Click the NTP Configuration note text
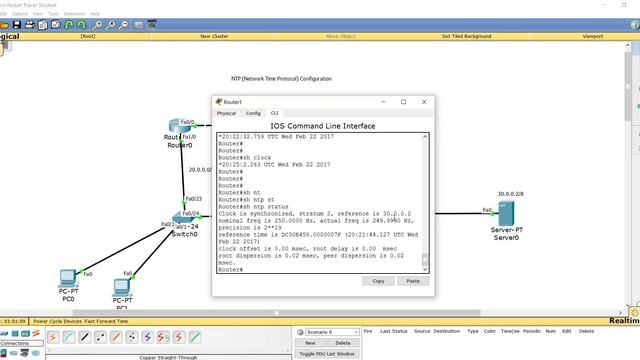The image size is (640, 360). pyautogui.click(x=281, y=79)
